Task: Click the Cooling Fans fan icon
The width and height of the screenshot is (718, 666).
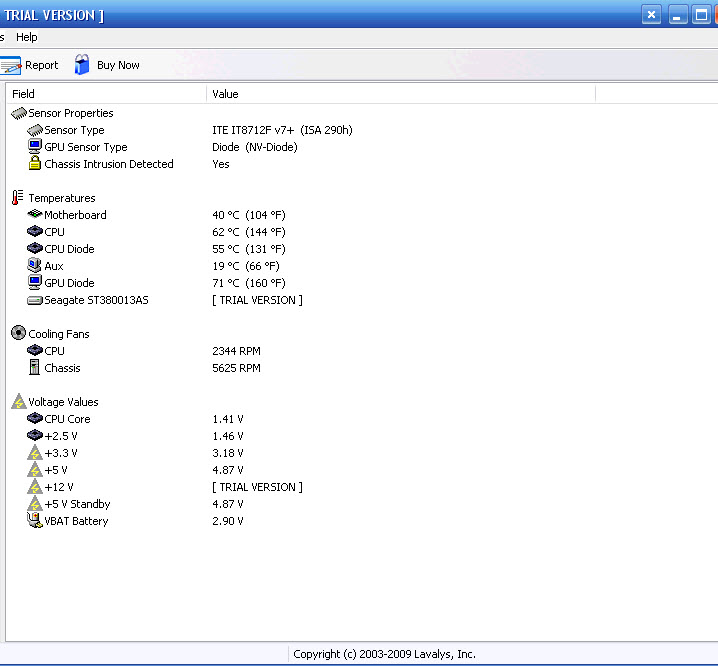Action: tap(18, 333)
